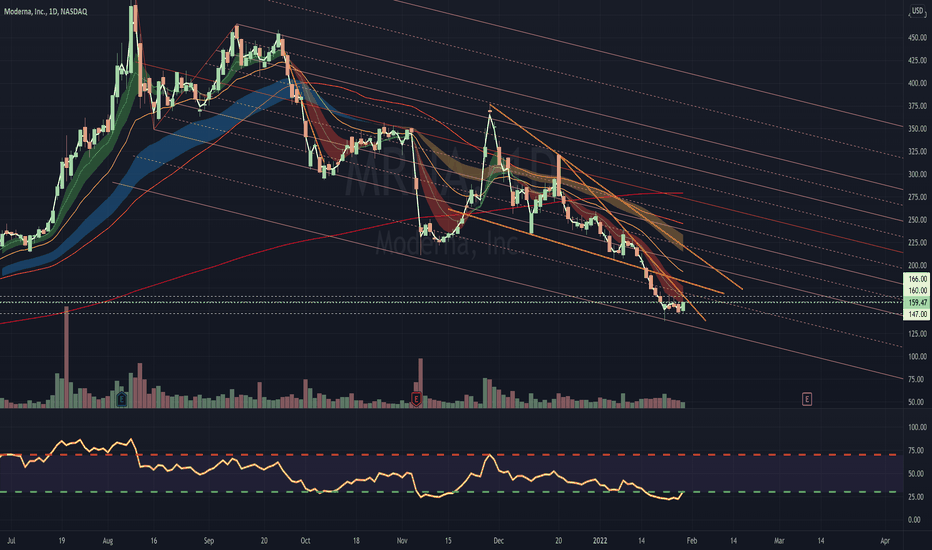Click the Jul date label
This screenshot has height=550, width=932.
(11, 541)
